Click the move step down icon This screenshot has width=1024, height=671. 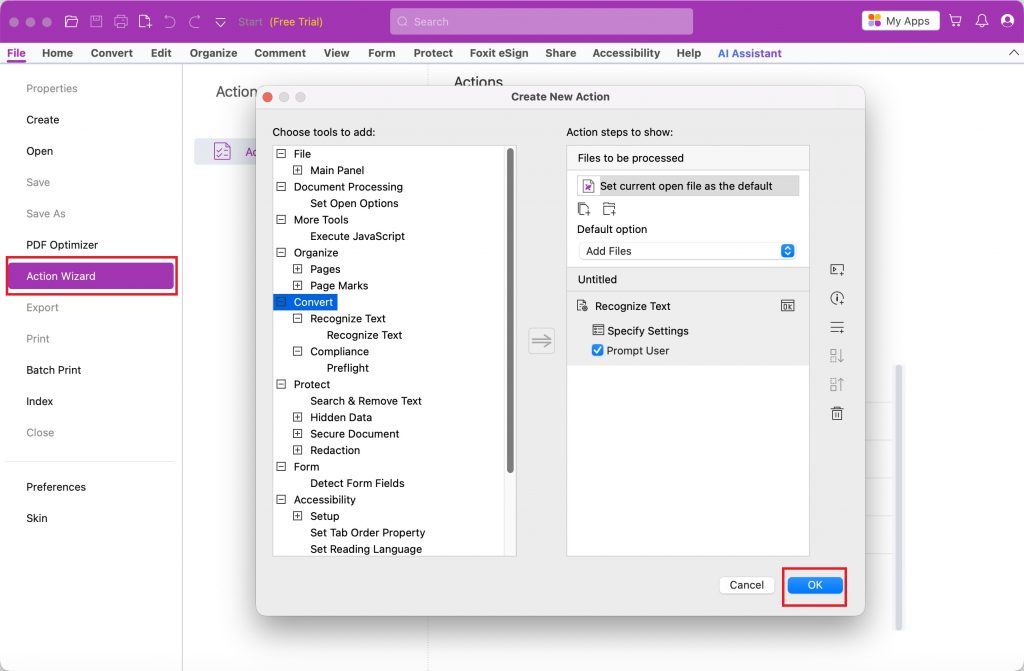click(837, 355)
